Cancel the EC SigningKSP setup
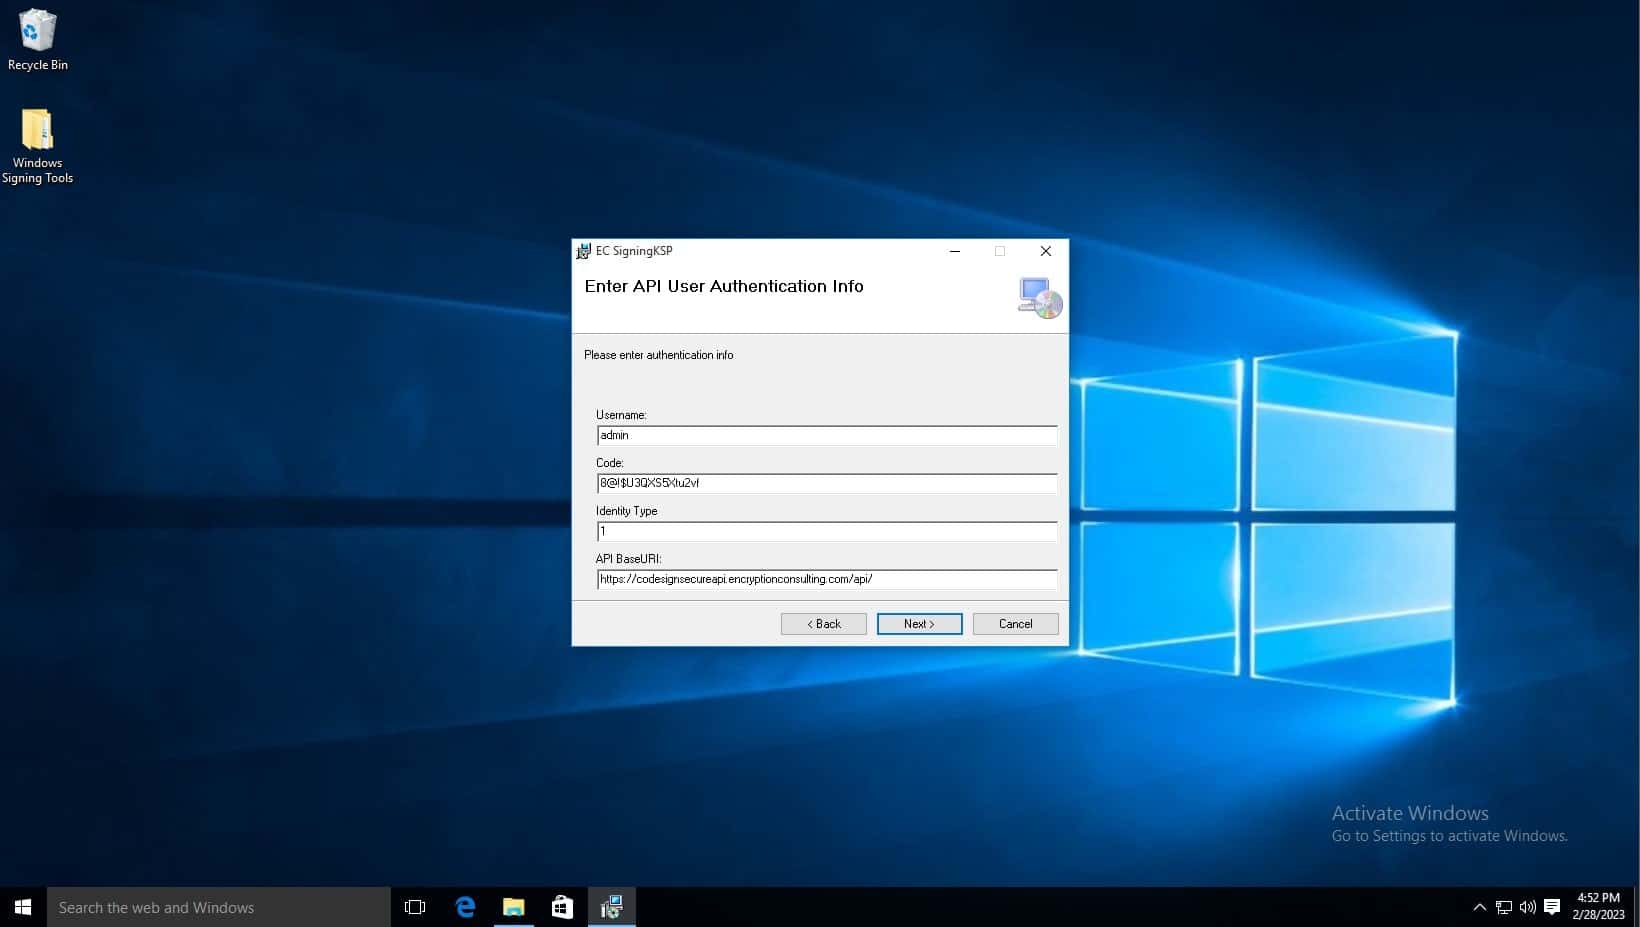The height and width of the screenshot is (927, 1640). point(1015,624)
